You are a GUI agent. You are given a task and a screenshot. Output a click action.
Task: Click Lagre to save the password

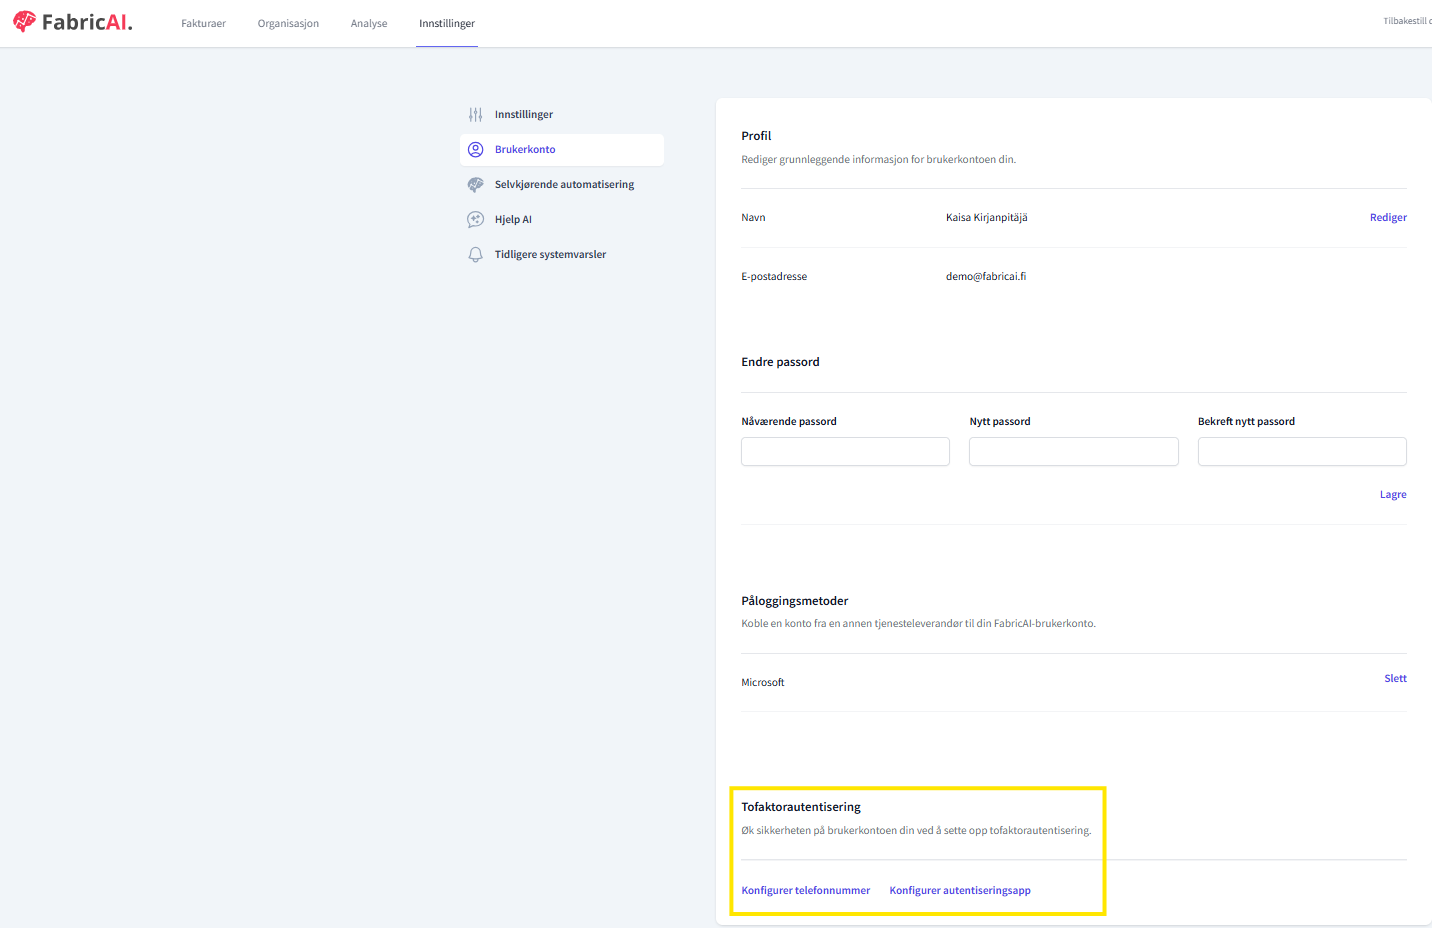[1393, 495]
